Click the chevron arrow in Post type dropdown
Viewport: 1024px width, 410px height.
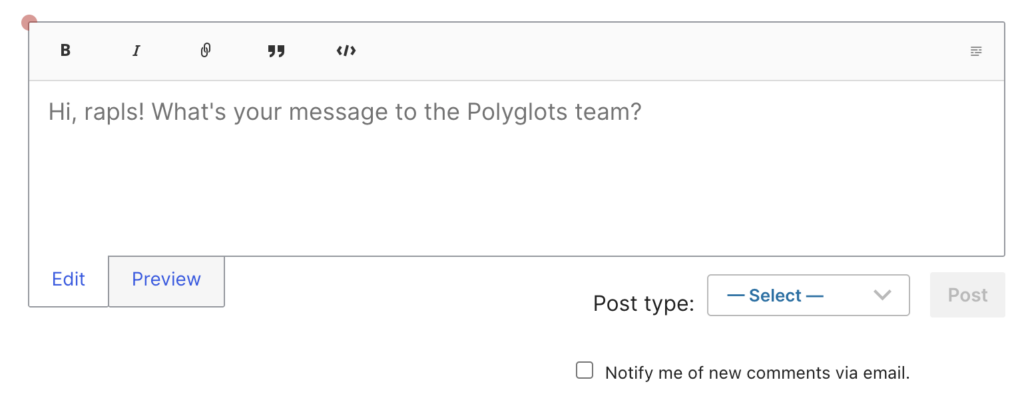pos(882,295)
